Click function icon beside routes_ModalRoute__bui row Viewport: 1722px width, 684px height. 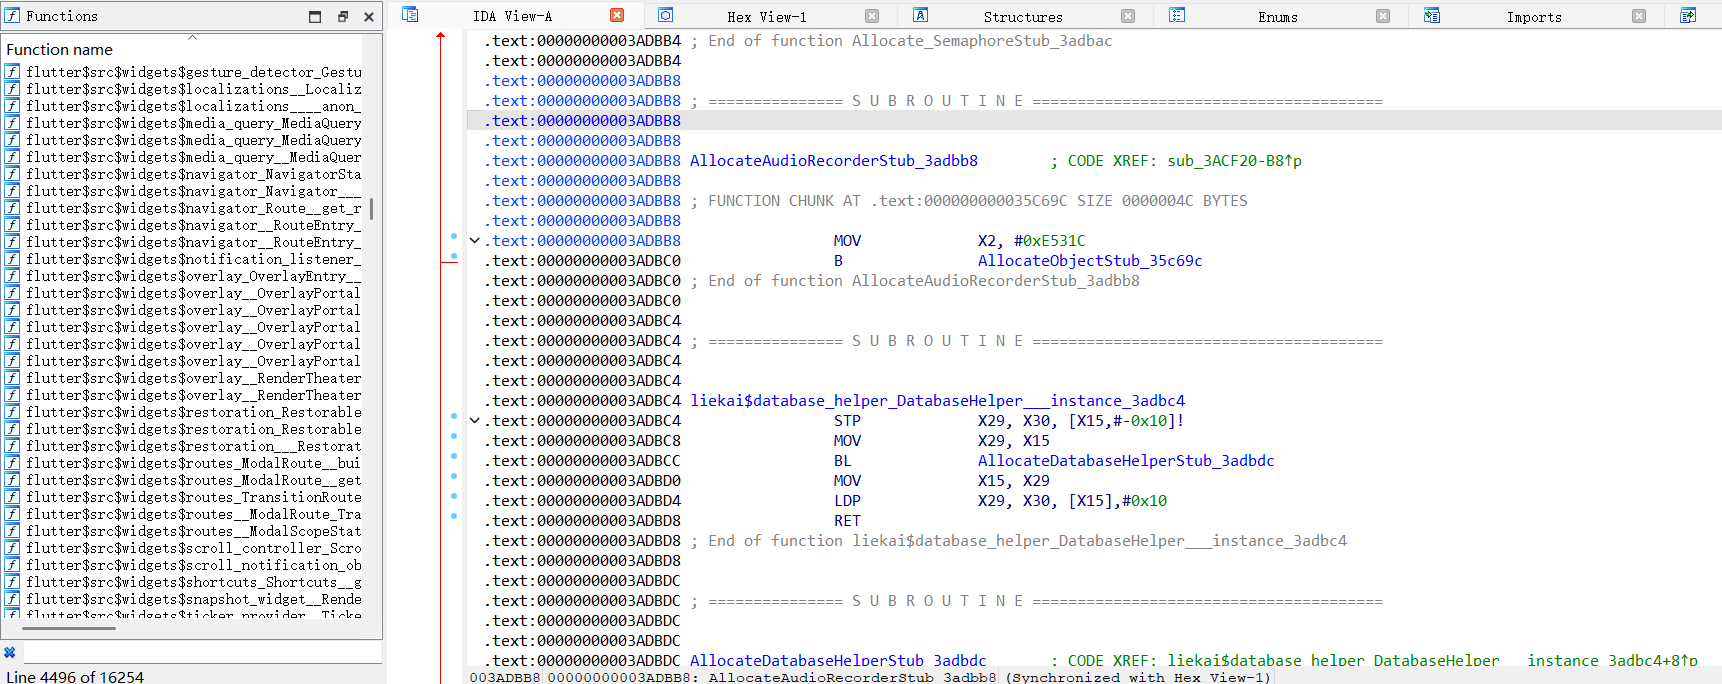[x=12, y=463]
